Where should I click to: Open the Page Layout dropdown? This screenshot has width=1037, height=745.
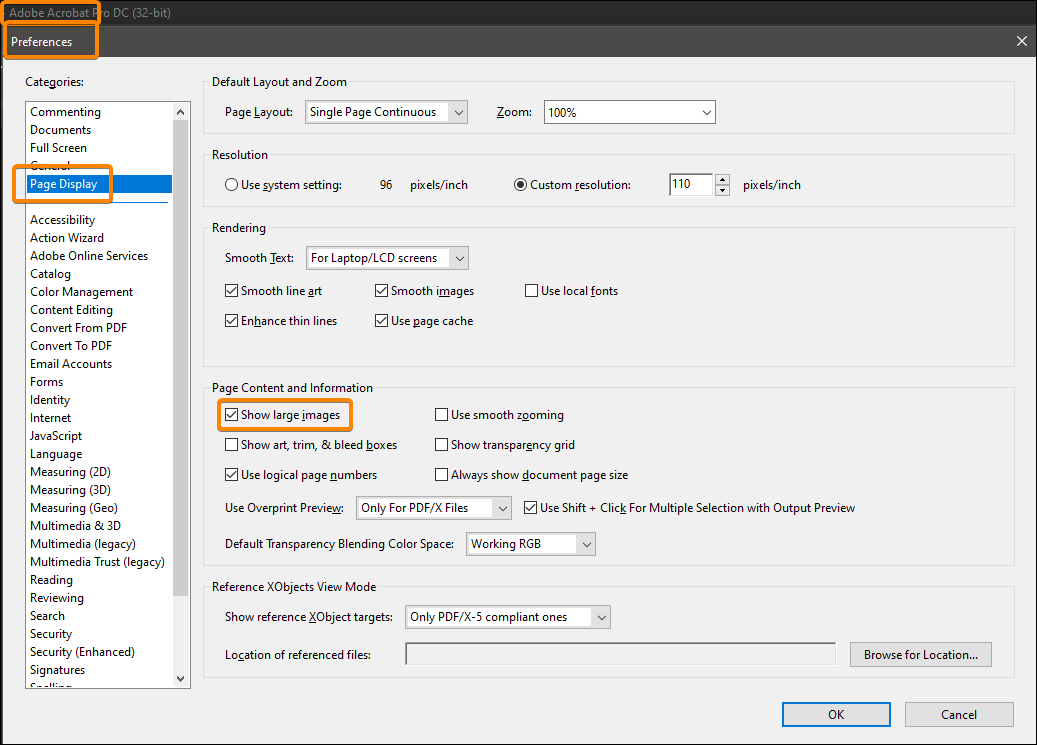tap(459, 112)
